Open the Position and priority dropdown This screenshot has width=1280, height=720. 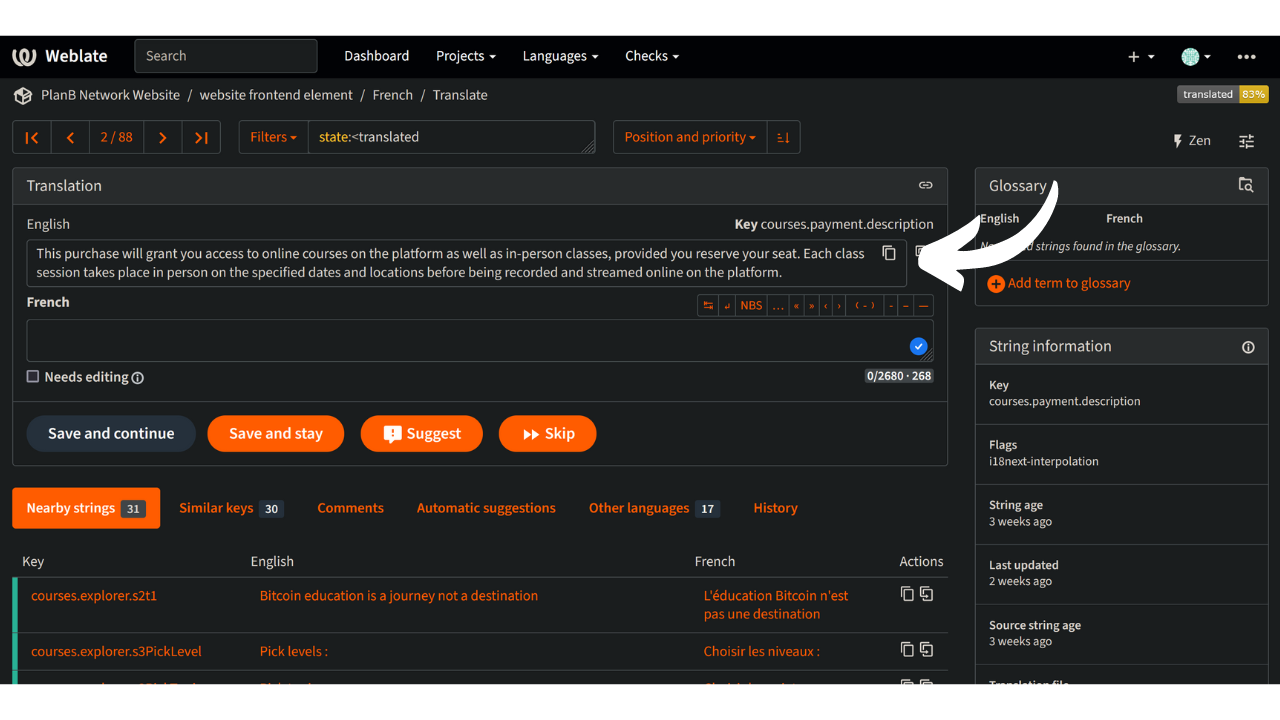coord(690,137)
